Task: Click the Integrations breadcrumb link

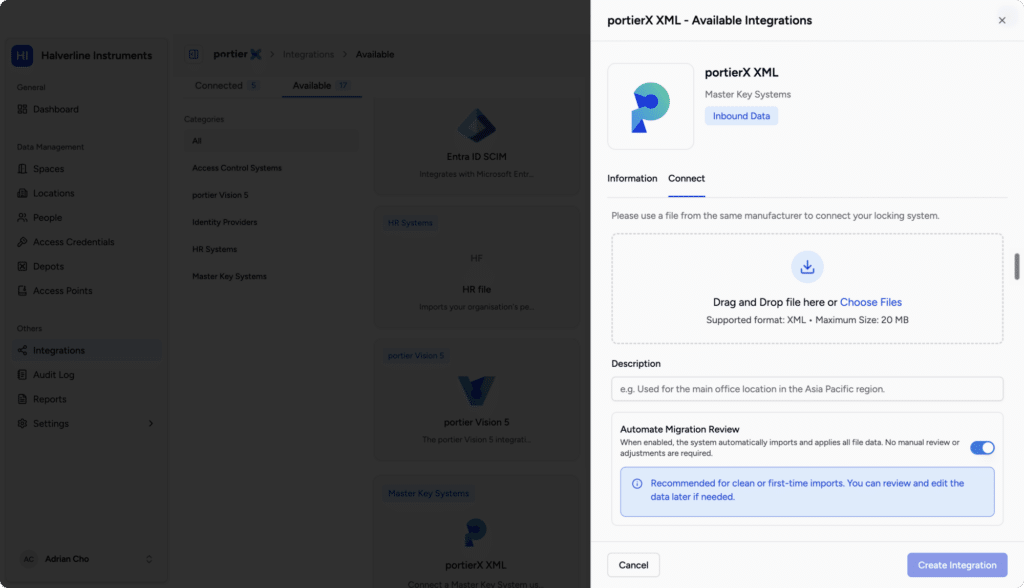Action: [x=308, y=54]
